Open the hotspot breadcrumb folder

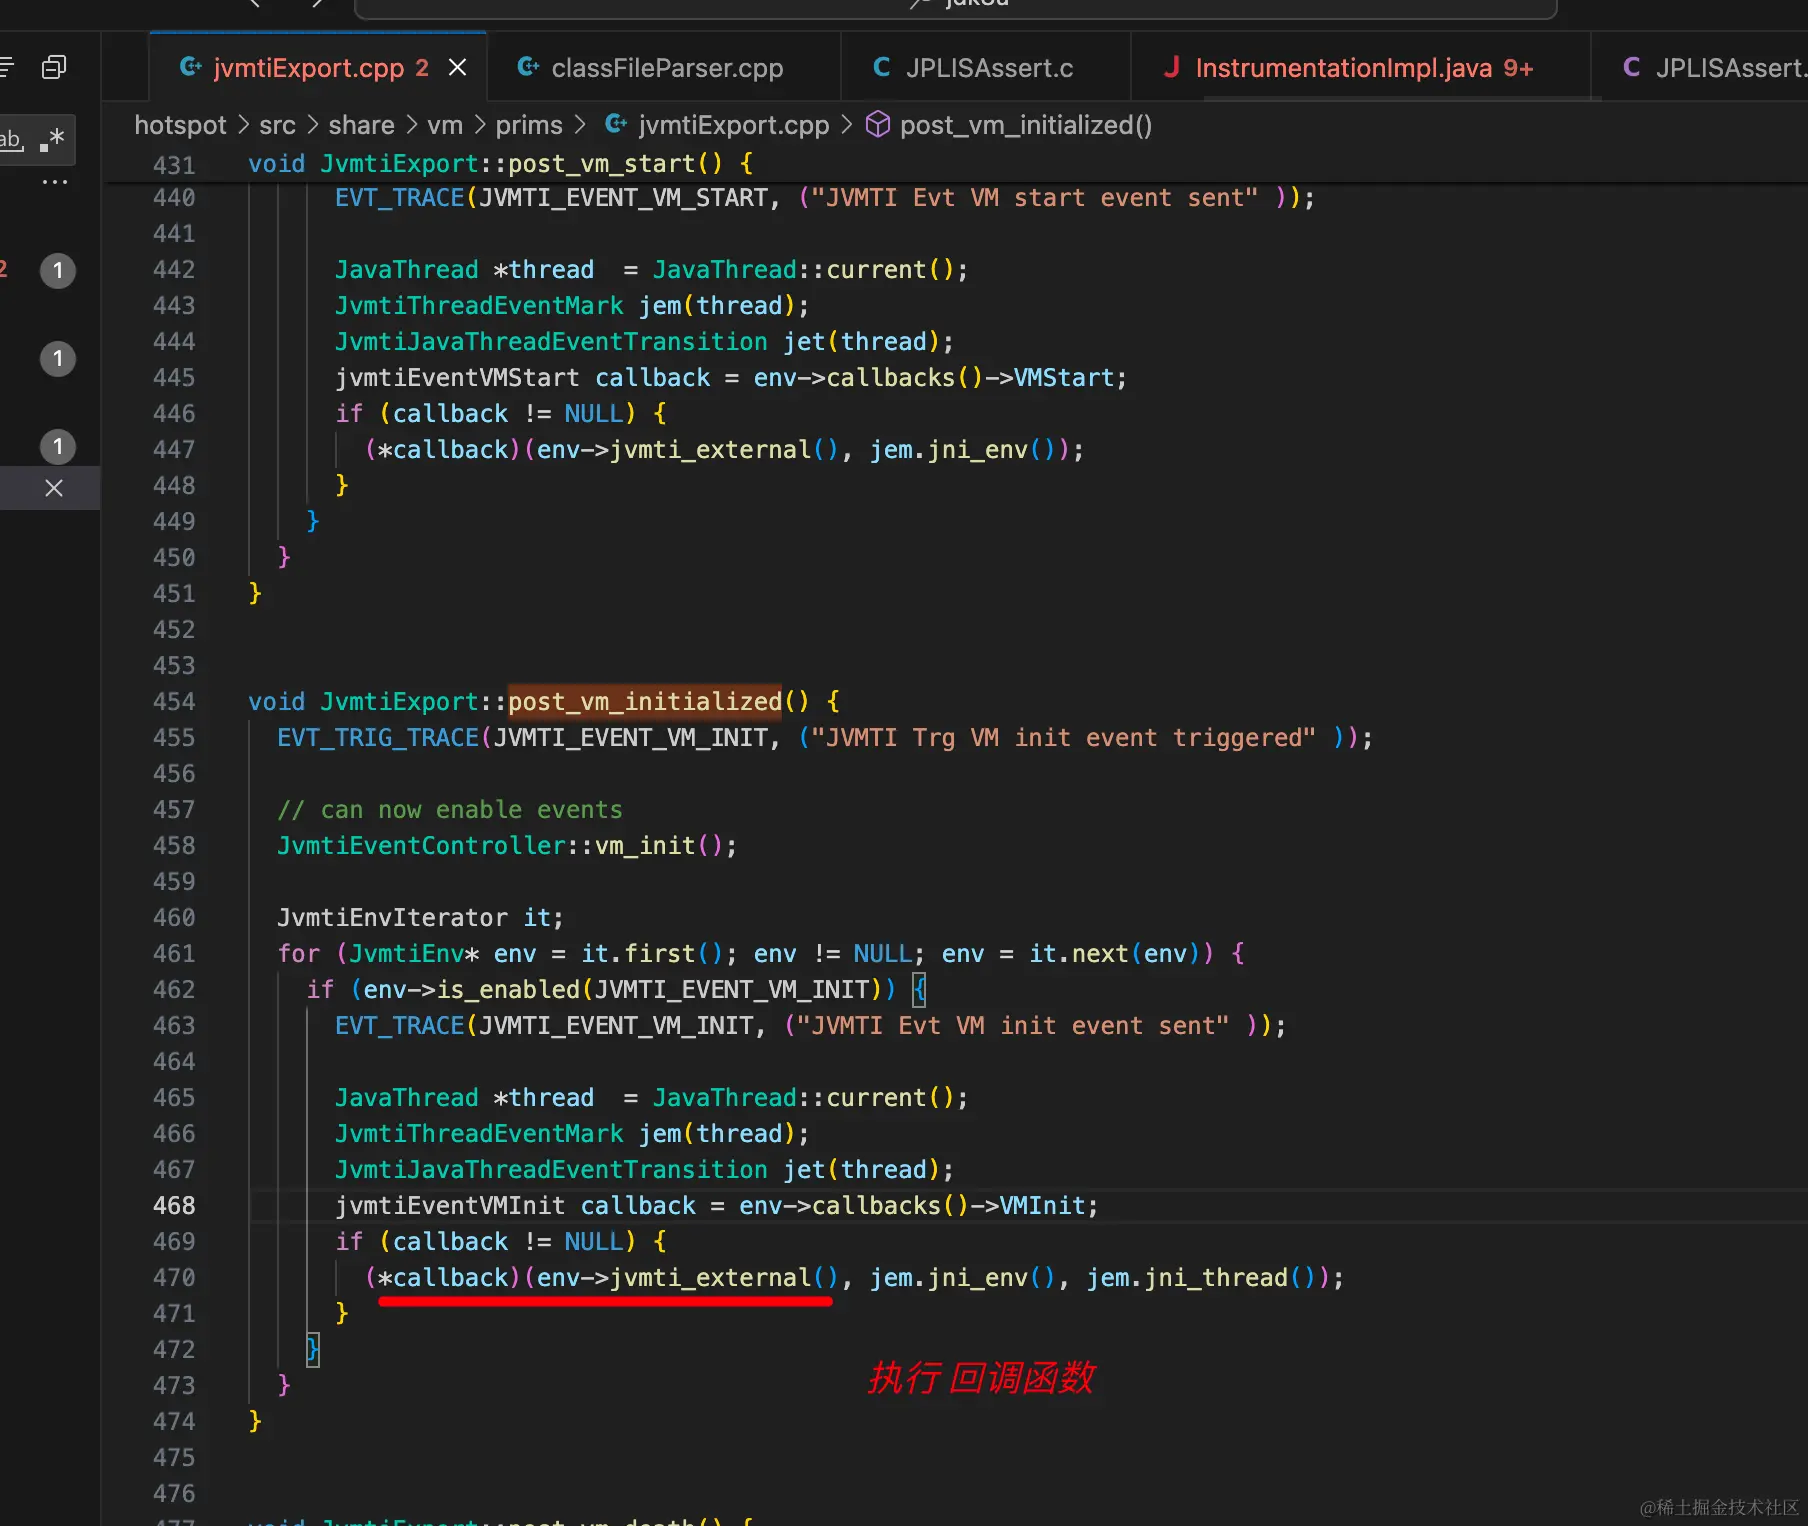pyautogui.click(x=181, y=125)
